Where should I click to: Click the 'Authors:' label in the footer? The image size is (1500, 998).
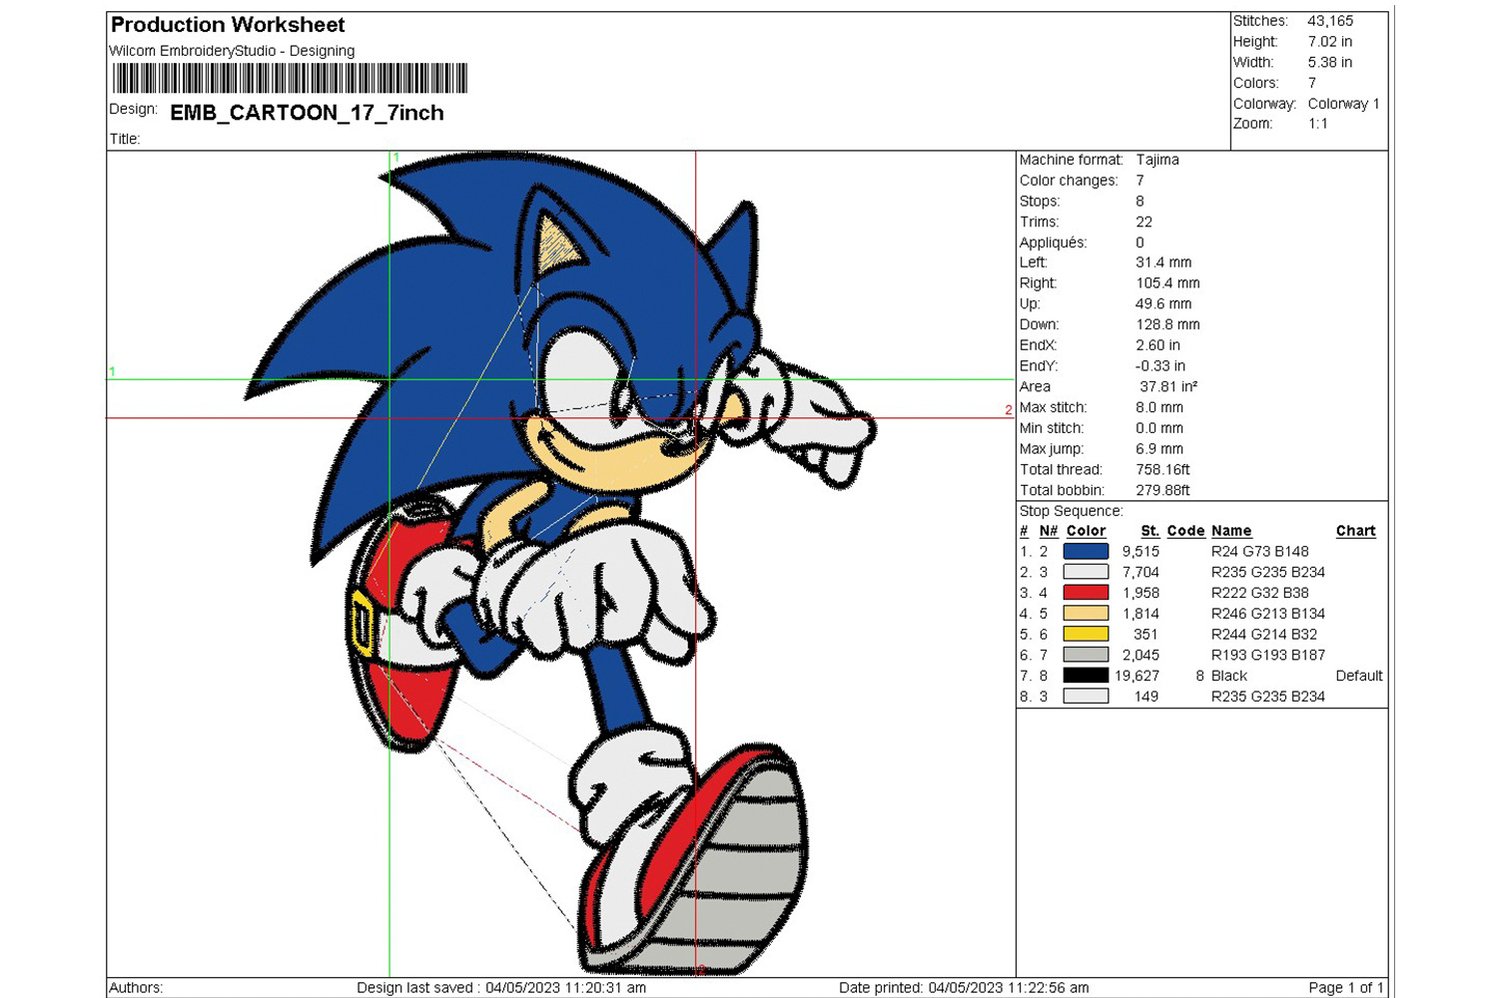pos(136,988)
